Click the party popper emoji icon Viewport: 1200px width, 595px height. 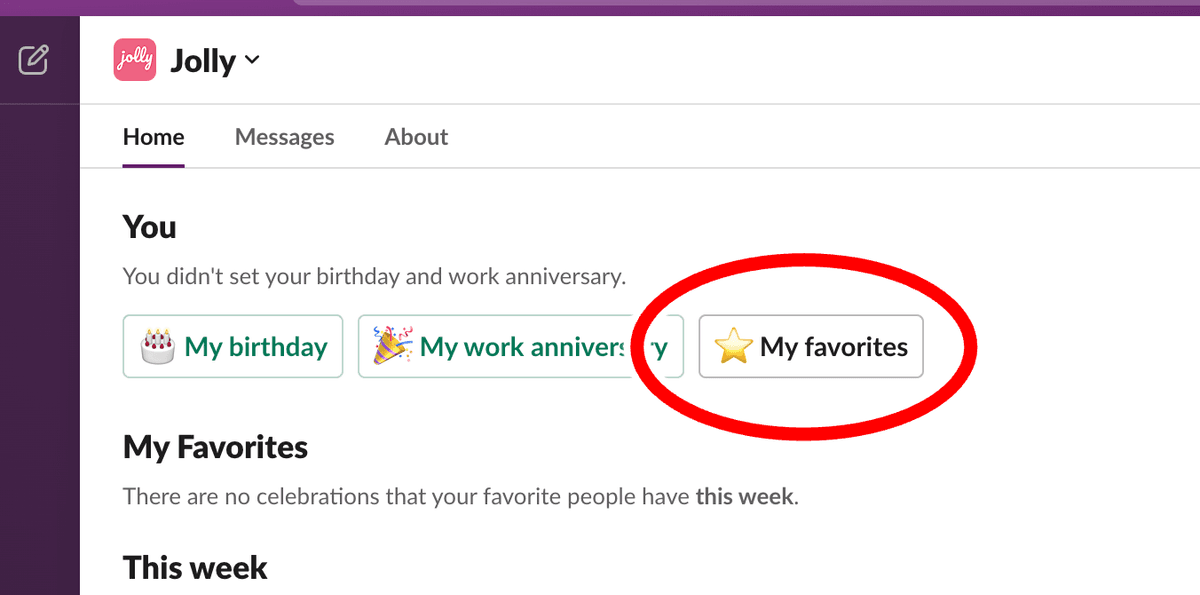click(392, 346)
